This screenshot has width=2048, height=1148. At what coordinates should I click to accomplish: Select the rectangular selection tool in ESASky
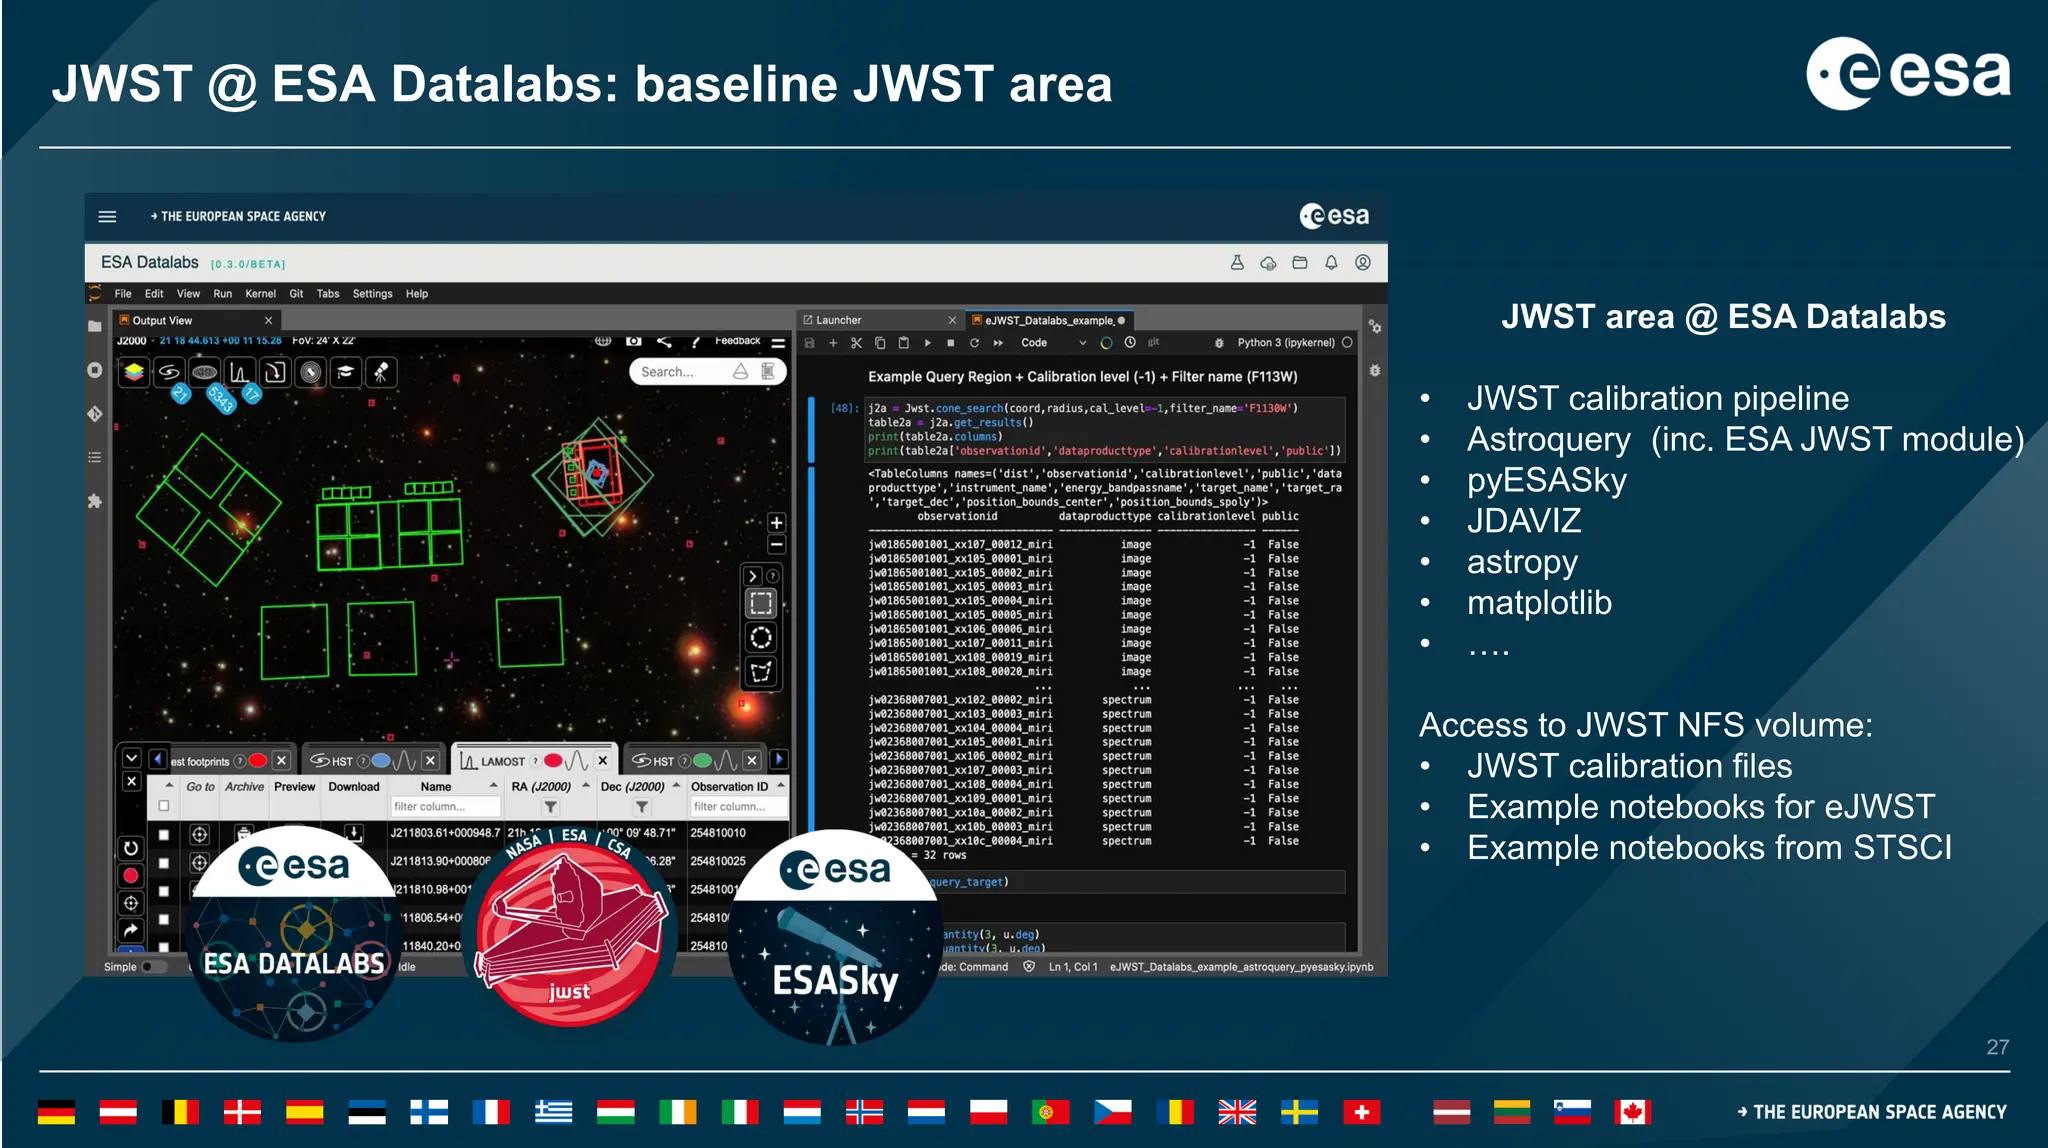761,604
